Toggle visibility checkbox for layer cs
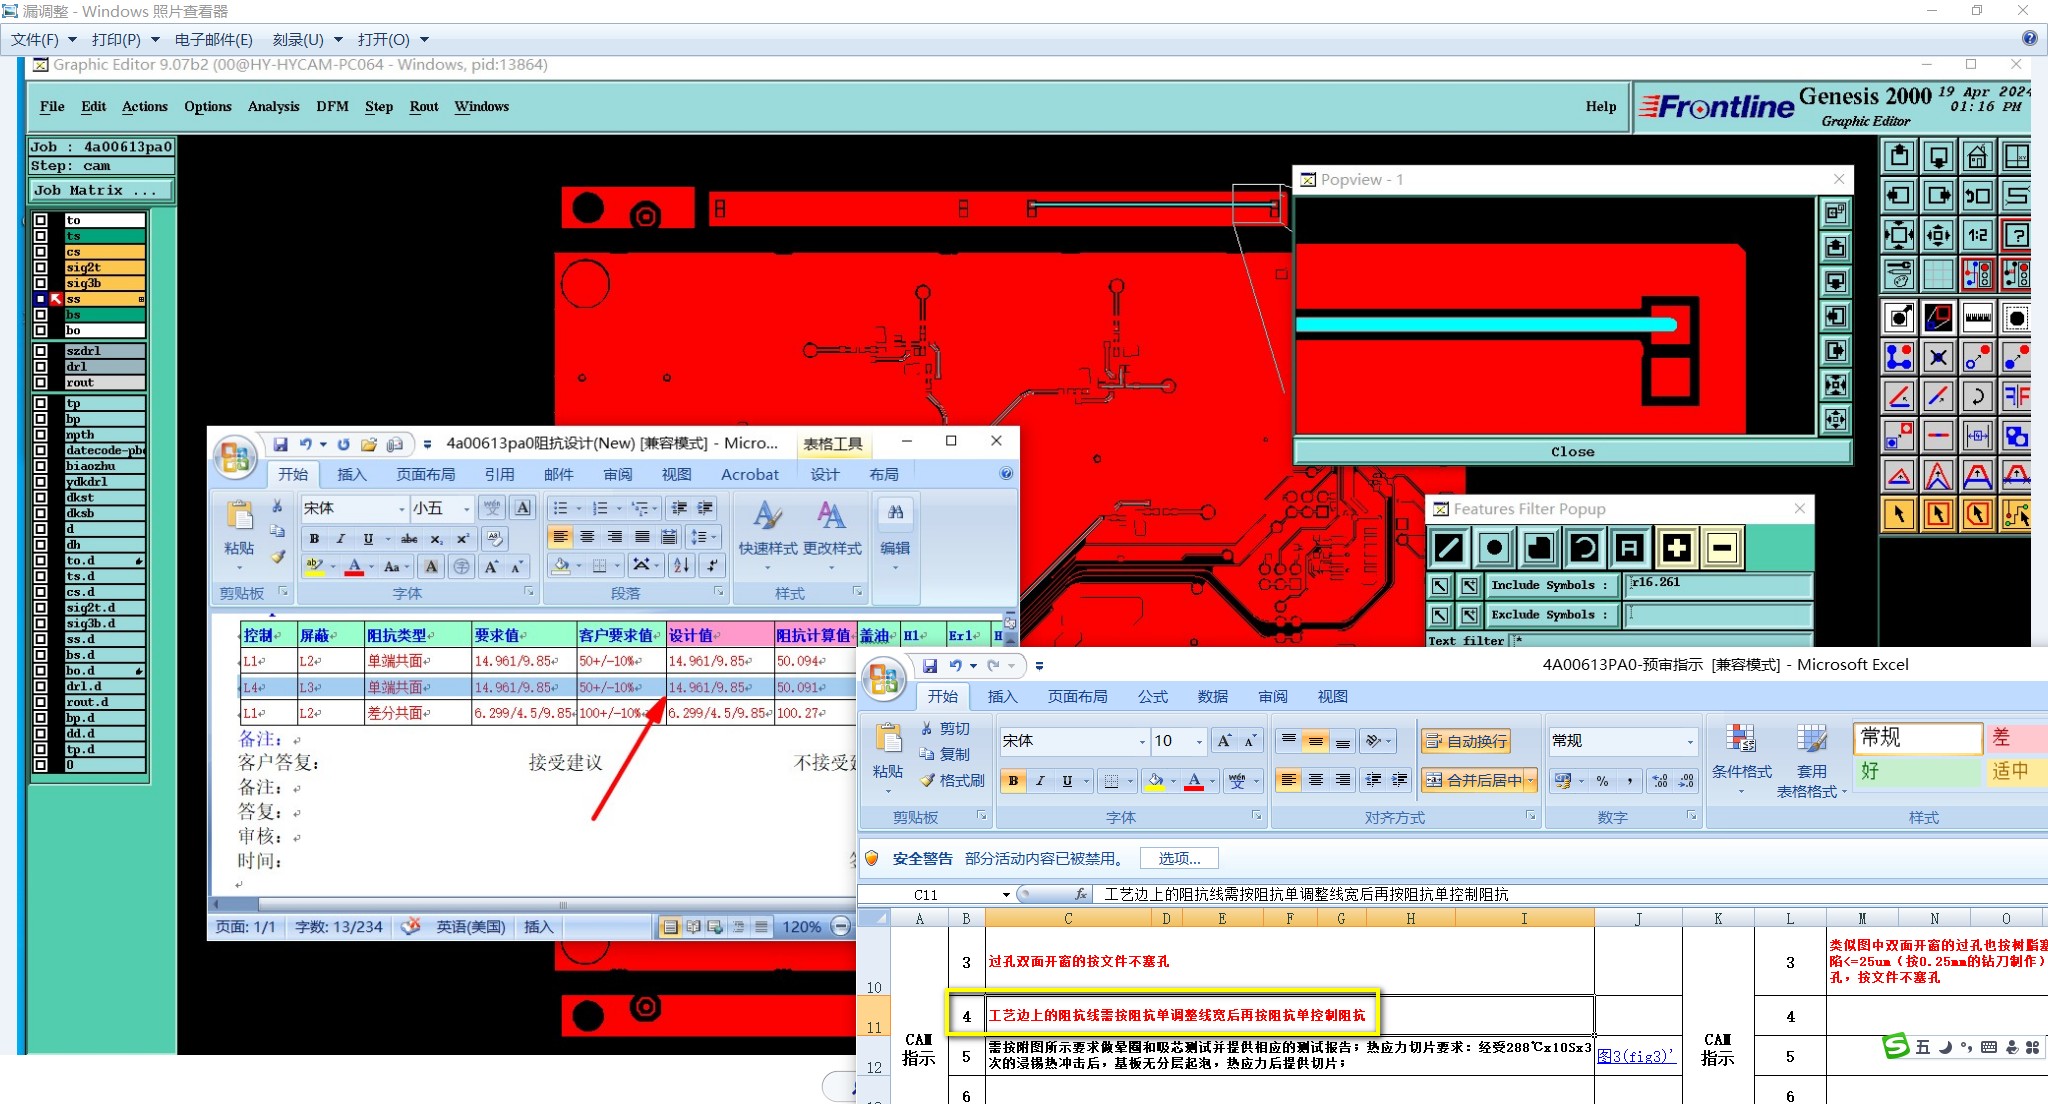 [x=41, y=252]
